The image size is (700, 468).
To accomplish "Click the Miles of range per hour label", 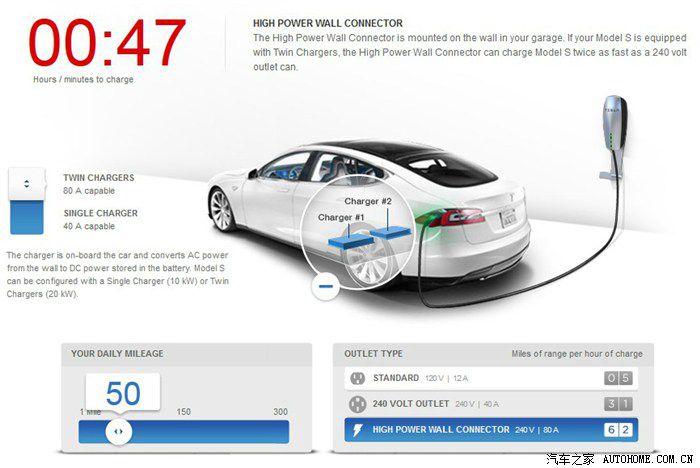I will click(x=577, y=354).
